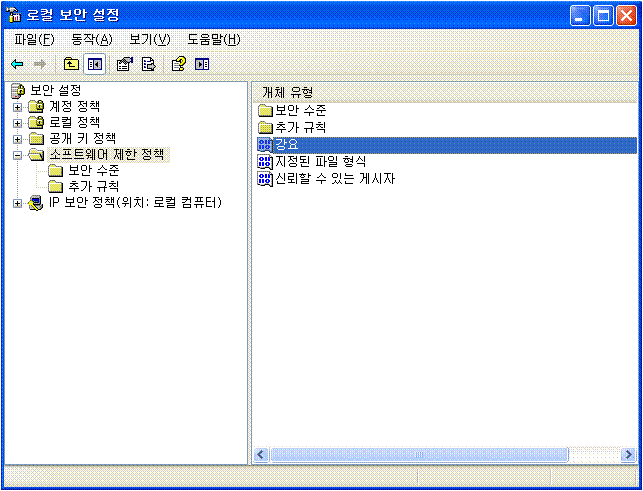The height and width of the screenshot is (491, 643).
Task: Select 로컬 정책 in tree
Action: tap(74, 122)
